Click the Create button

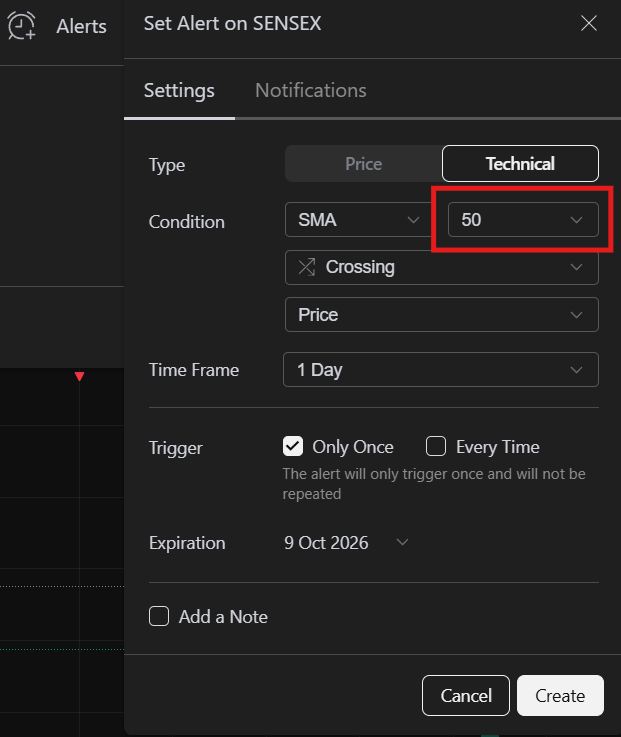(x=560, y=696)
